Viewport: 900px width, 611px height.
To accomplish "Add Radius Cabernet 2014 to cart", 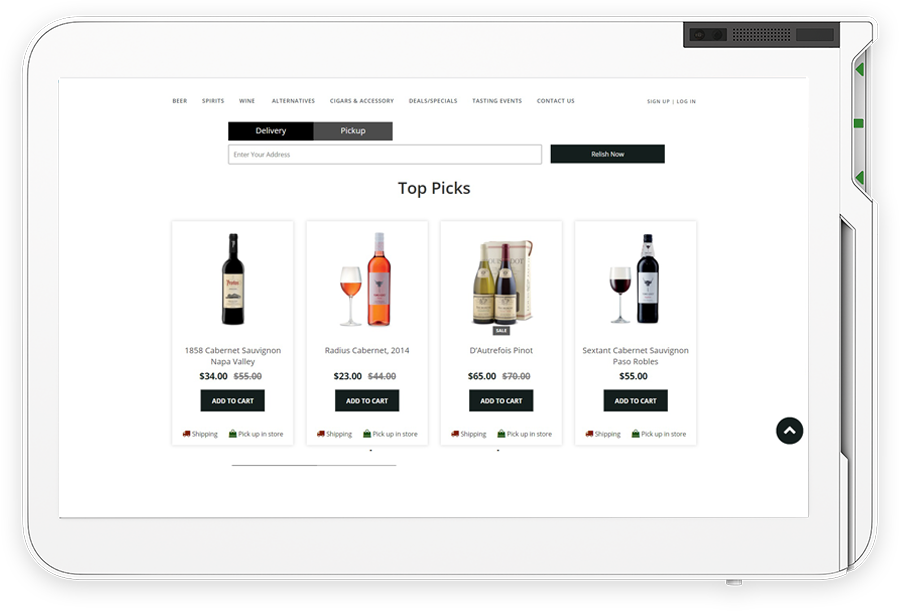I will click(367, 401).
